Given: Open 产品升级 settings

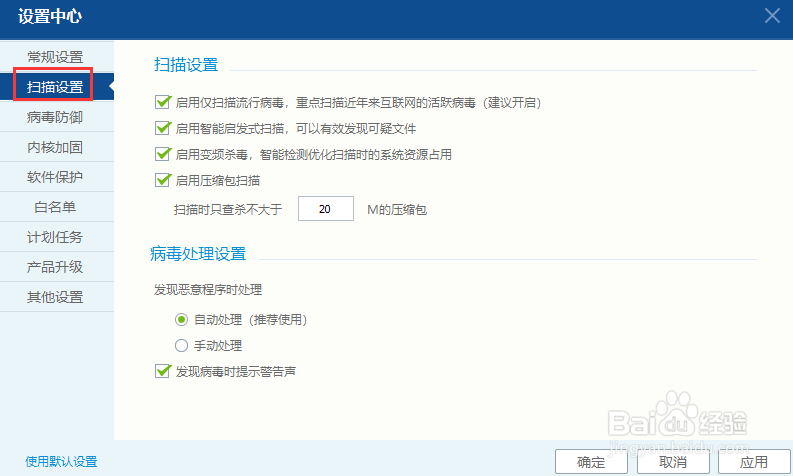Looking at the screenshot, I should (55, 267).
